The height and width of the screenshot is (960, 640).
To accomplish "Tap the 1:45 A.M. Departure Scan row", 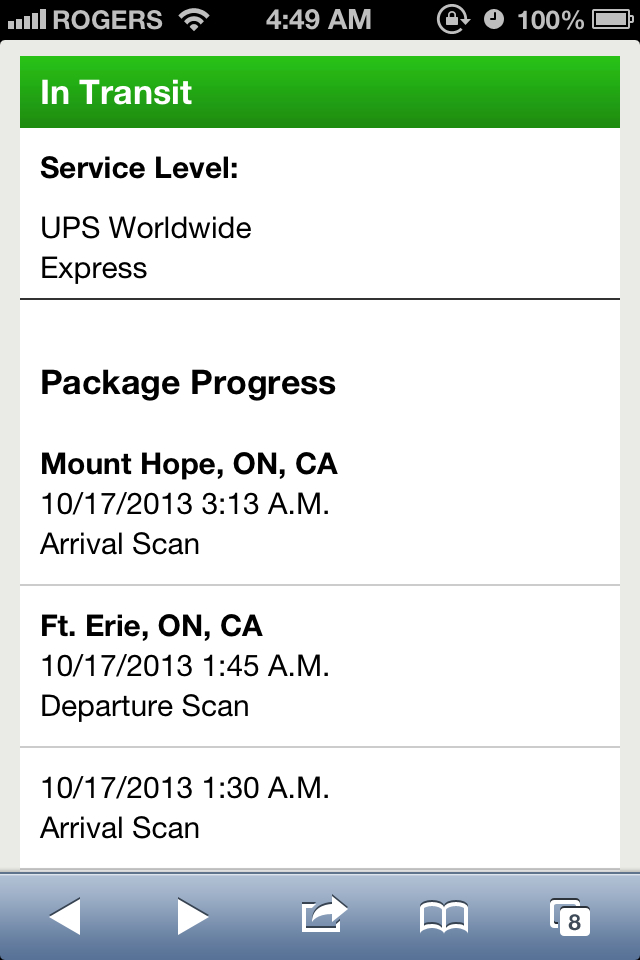I will [320, 666].
